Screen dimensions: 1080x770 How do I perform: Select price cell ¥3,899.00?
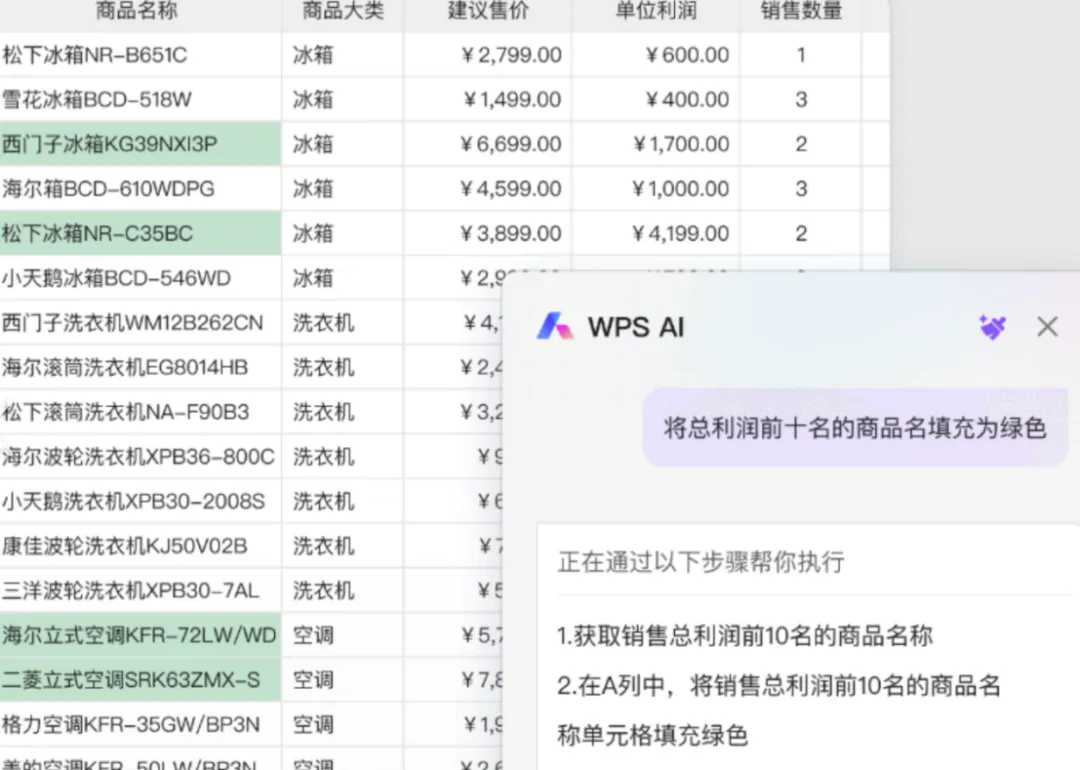tap(488, 233)
